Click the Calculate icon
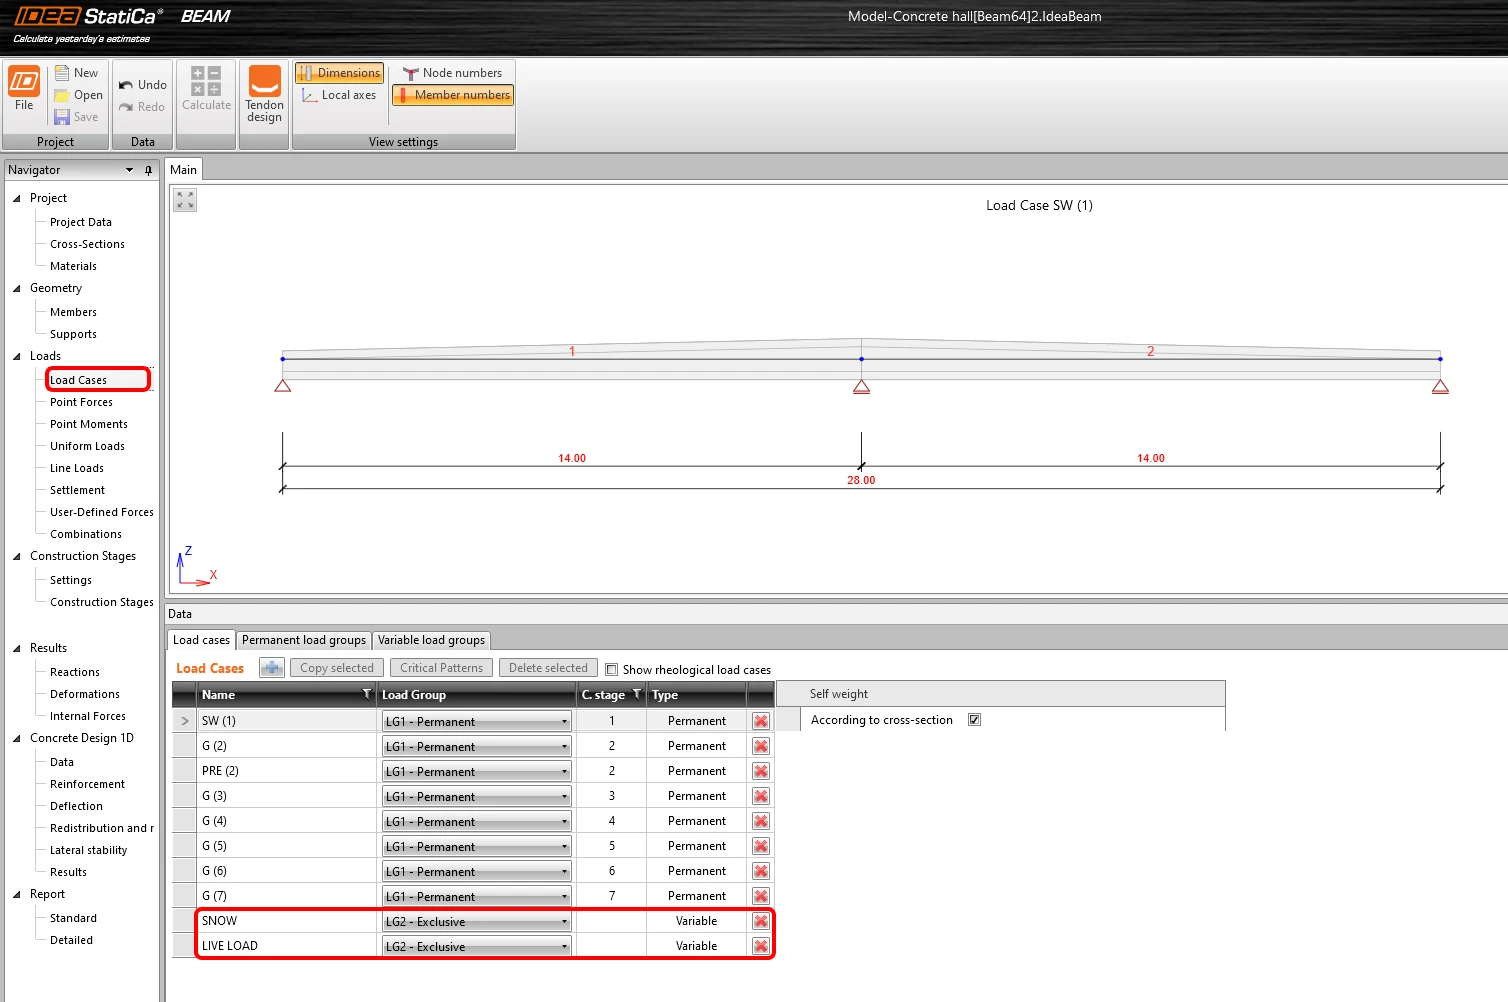 (206, 81)
